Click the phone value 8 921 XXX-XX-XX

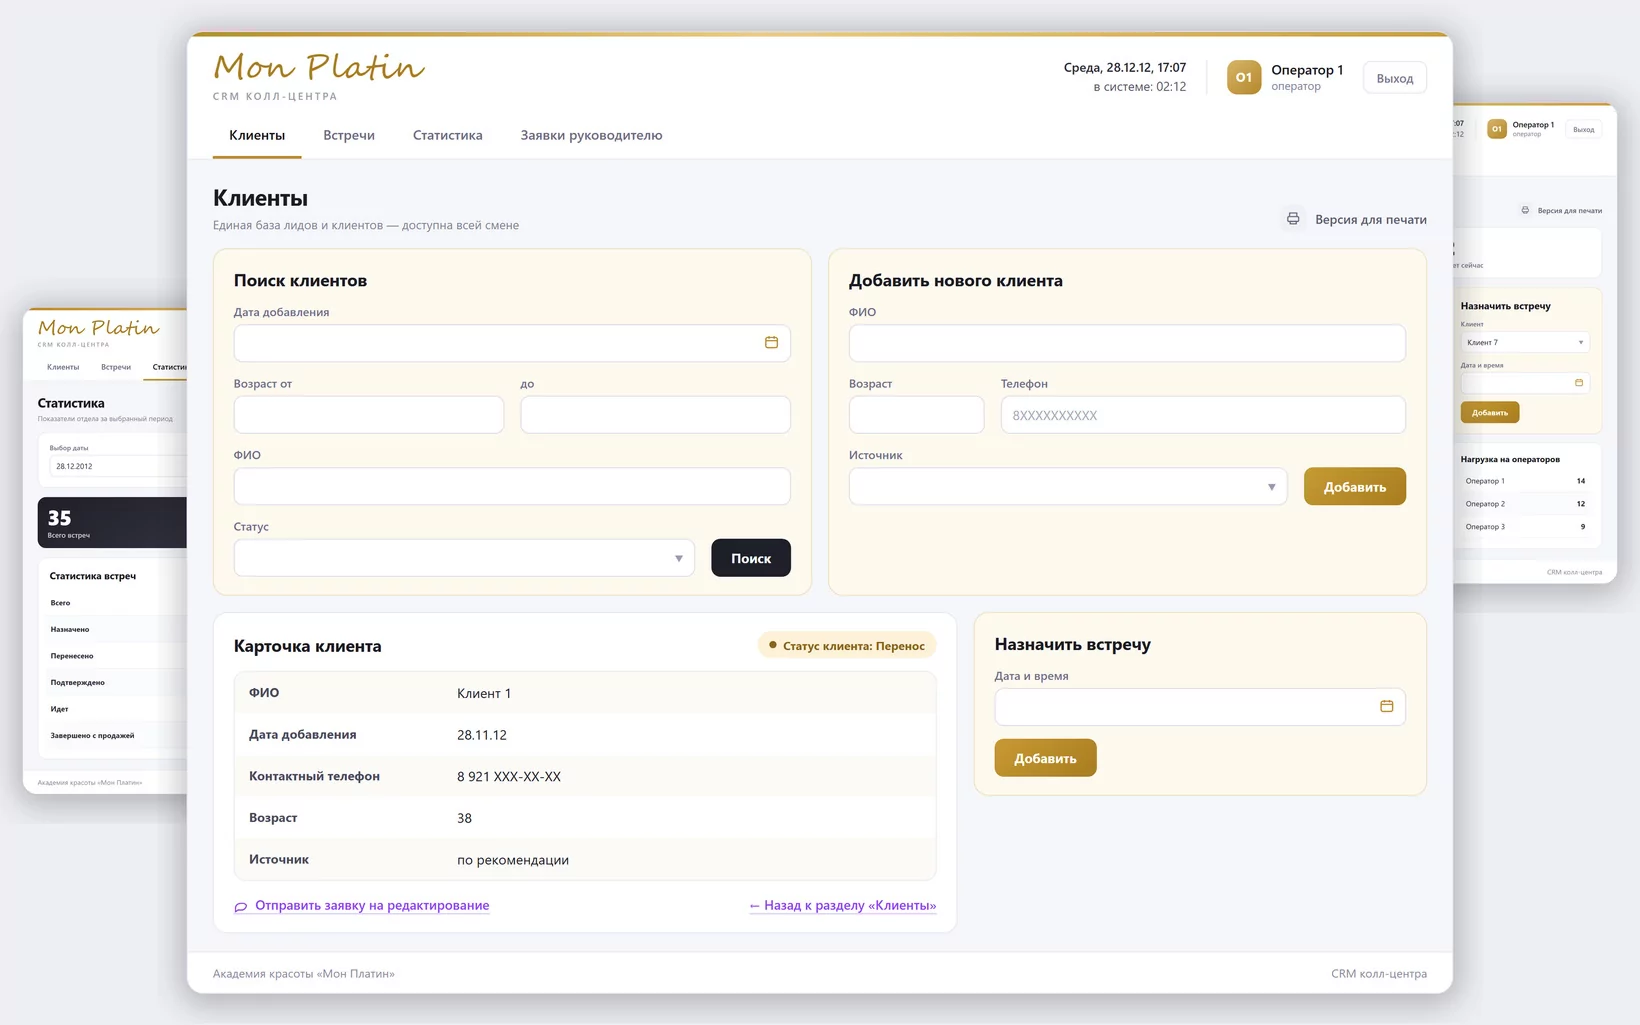tap(509, 776)
